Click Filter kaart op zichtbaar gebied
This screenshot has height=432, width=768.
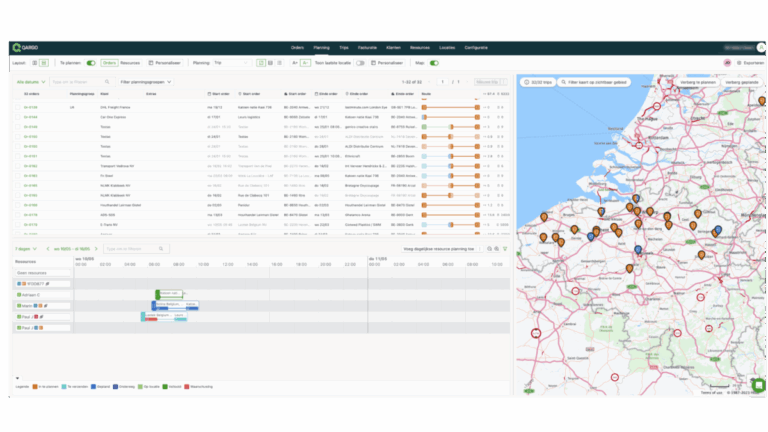click(x=594, y=82)
